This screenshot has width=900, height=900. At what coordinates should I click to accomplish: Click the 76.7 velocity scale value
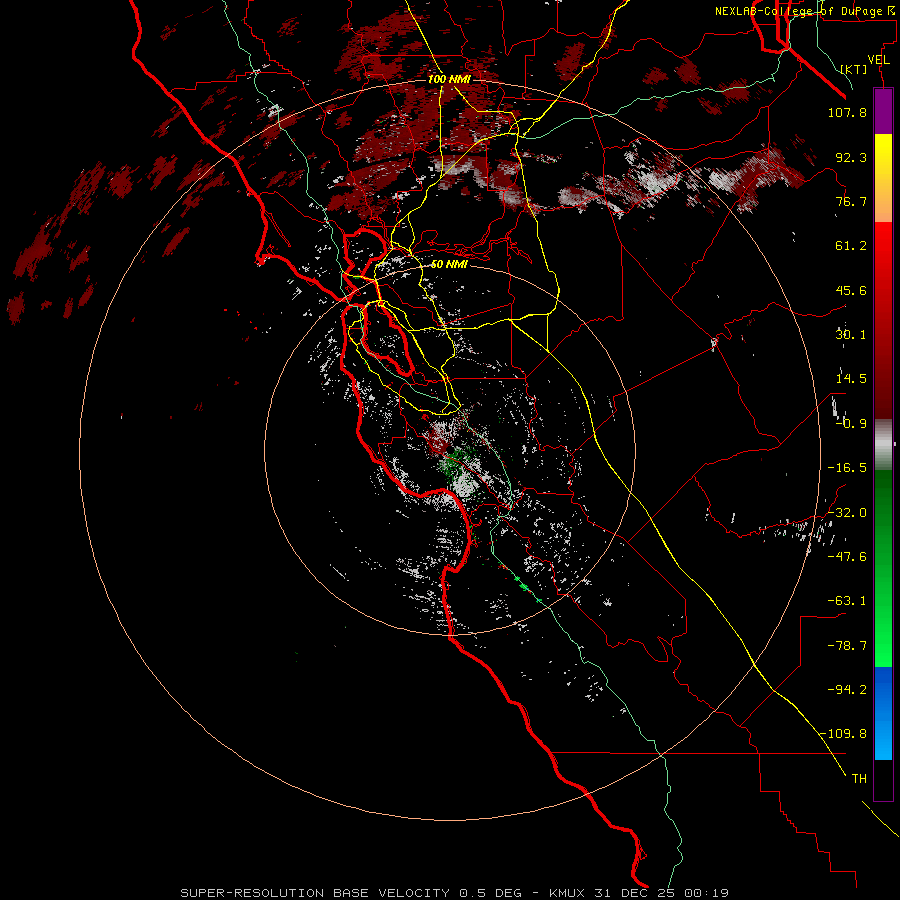click(x=851, y=201)
